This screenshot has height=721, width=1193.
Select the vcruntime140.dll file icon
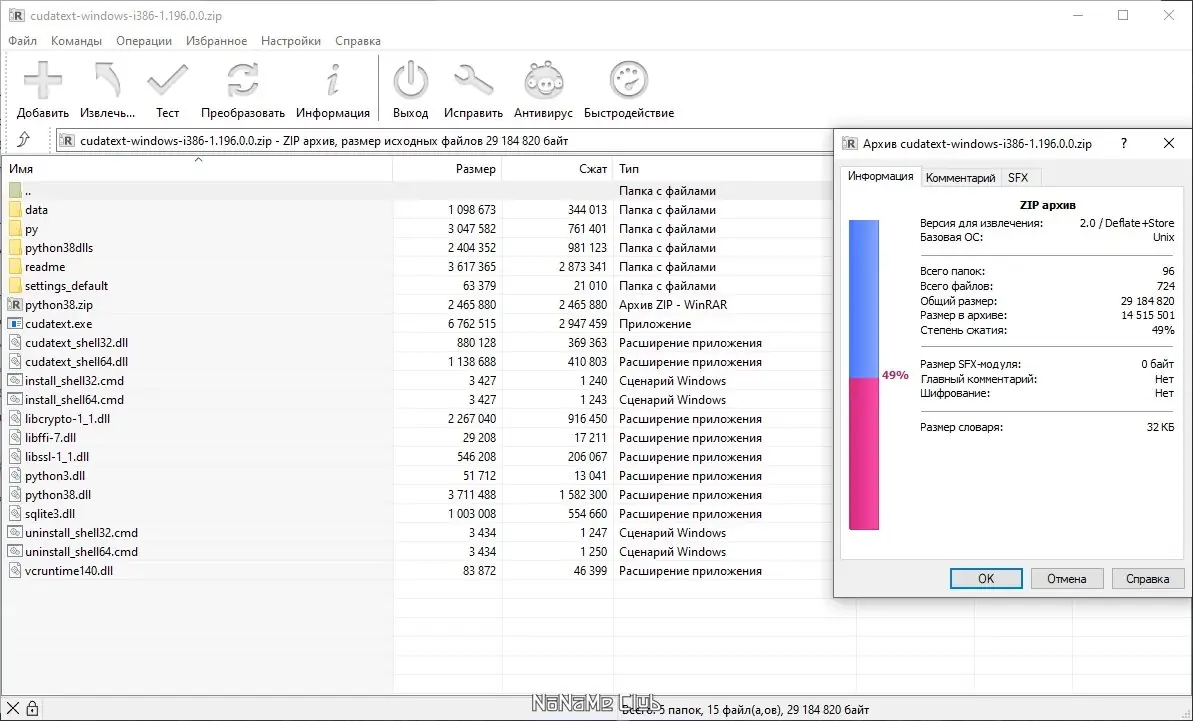15,571
